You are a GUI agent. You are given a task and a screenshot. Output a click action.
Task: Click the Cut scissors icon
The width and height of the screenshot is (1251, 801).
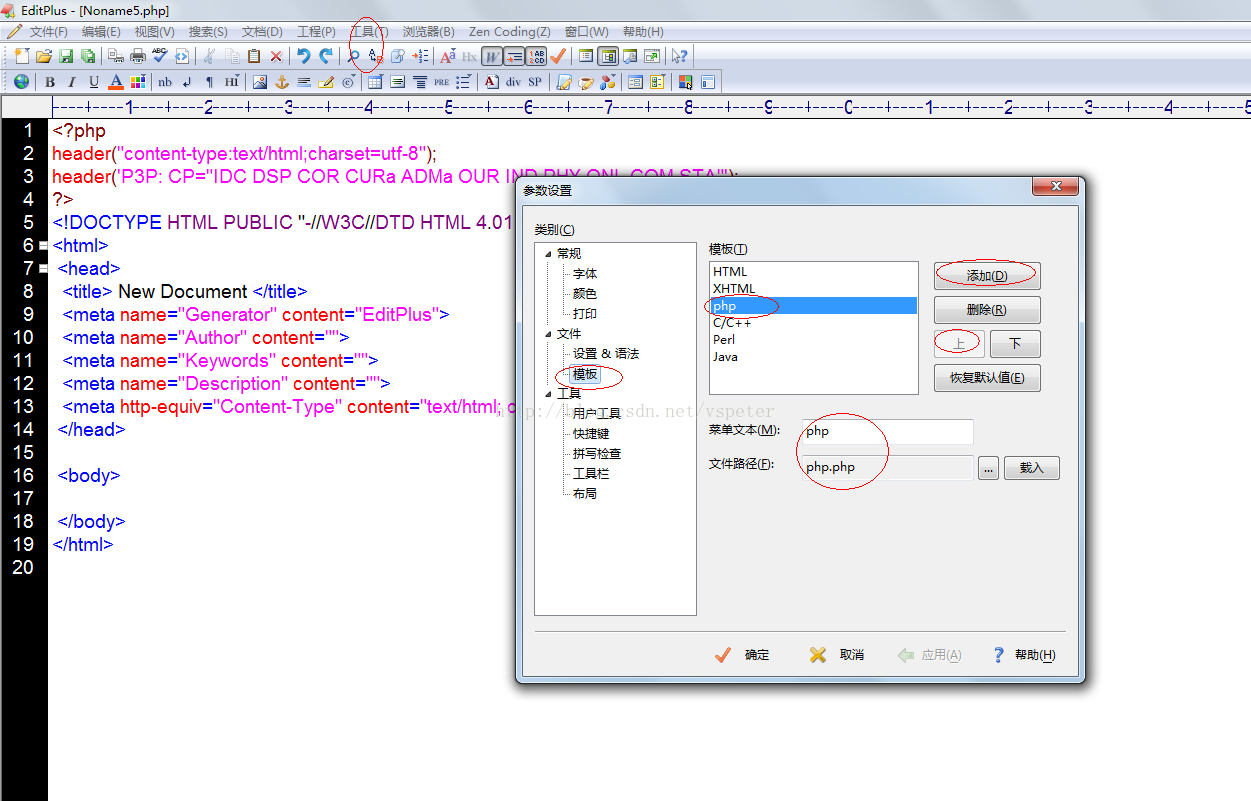[210, 56]
